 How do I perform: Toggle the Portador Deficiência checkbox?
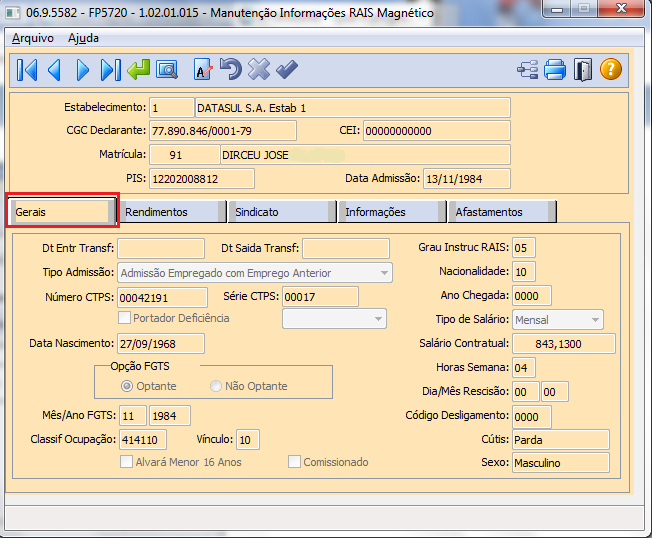click(x=124, y=318)
